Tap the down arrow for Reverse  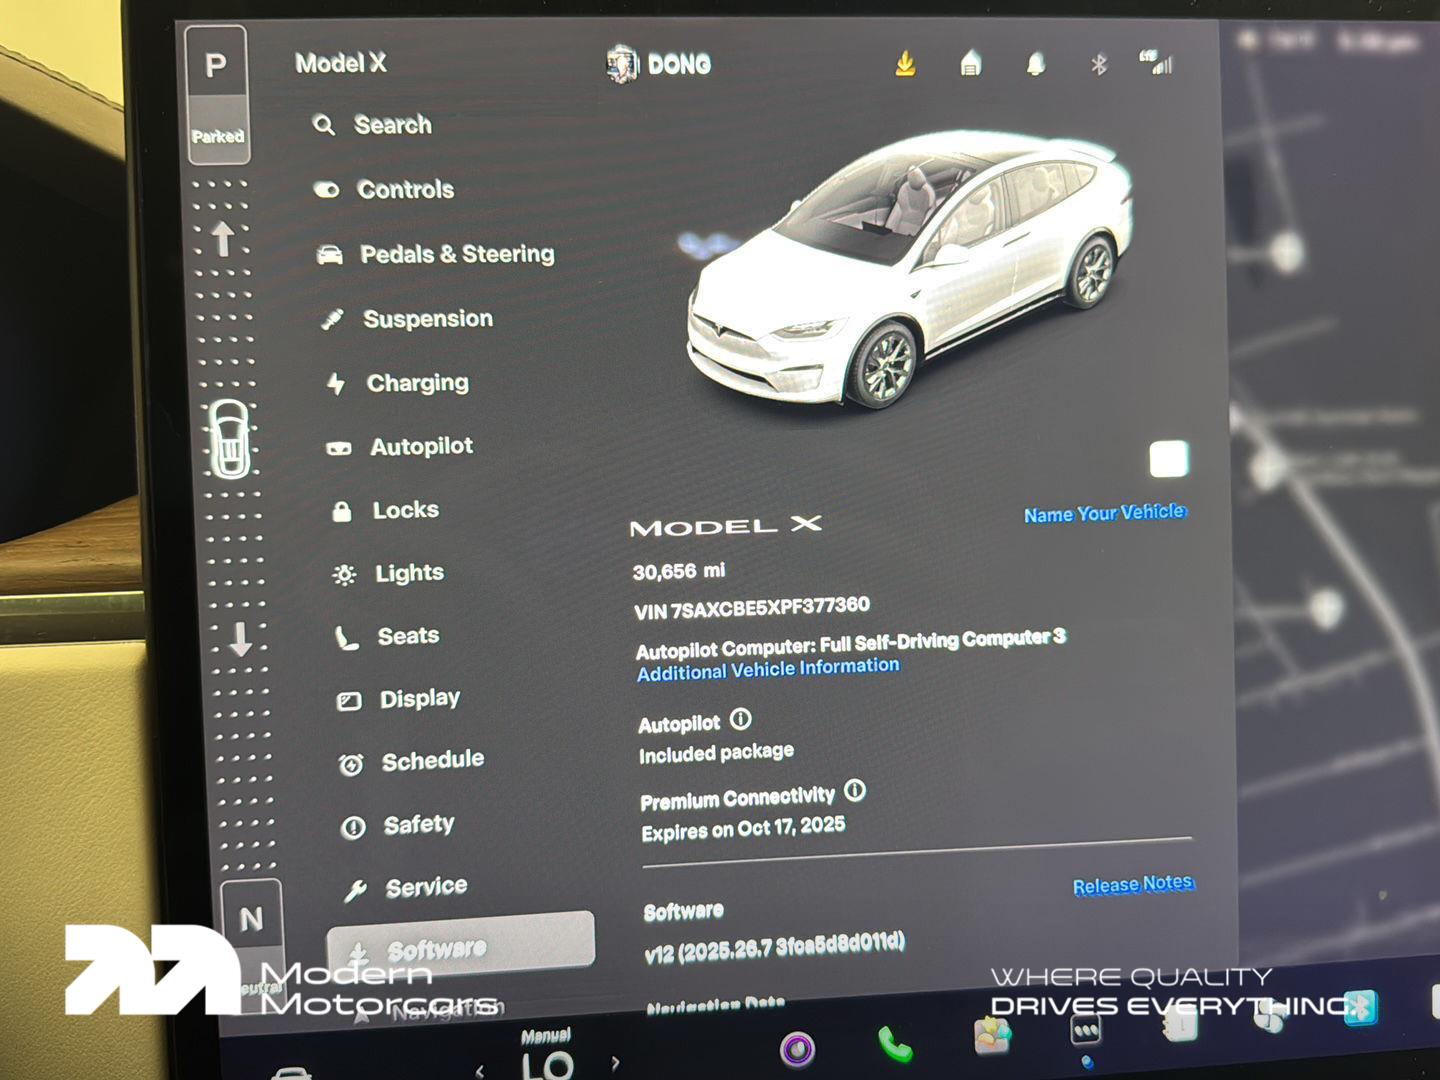pyautogui.click(x=240, y=638)
